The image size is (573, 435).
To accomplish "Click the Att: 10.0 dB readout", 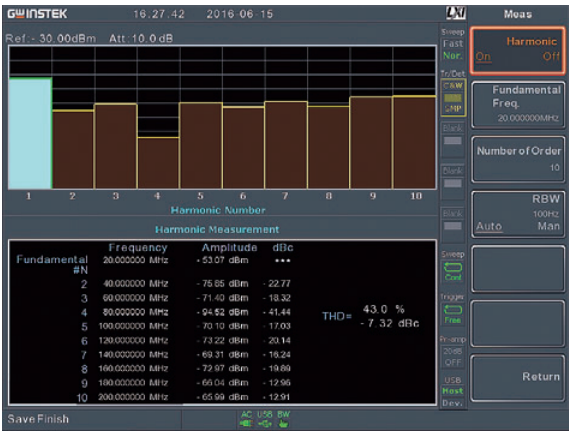I will [x=141, y=38].
